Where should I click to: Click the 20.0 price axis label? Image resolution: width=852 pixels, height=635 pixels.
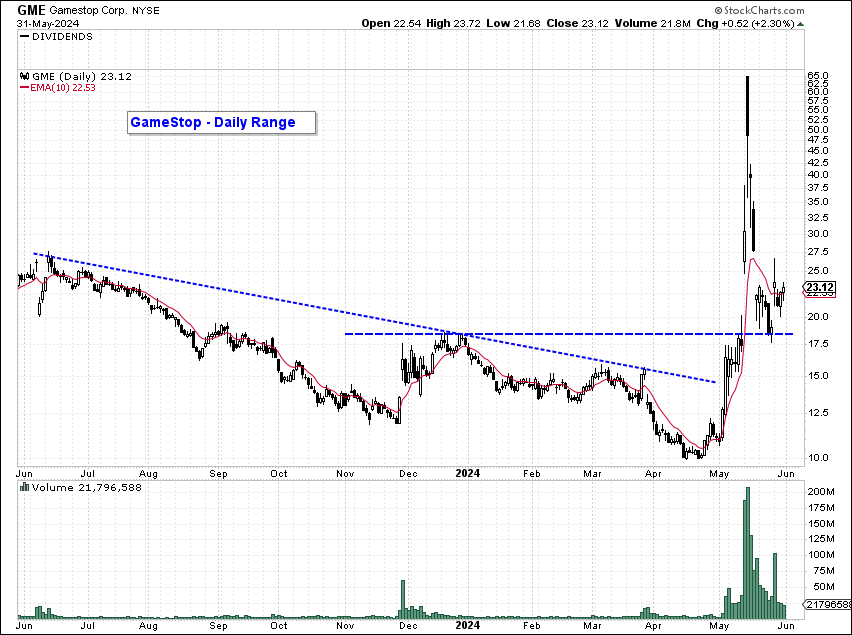tap(818, 317)
